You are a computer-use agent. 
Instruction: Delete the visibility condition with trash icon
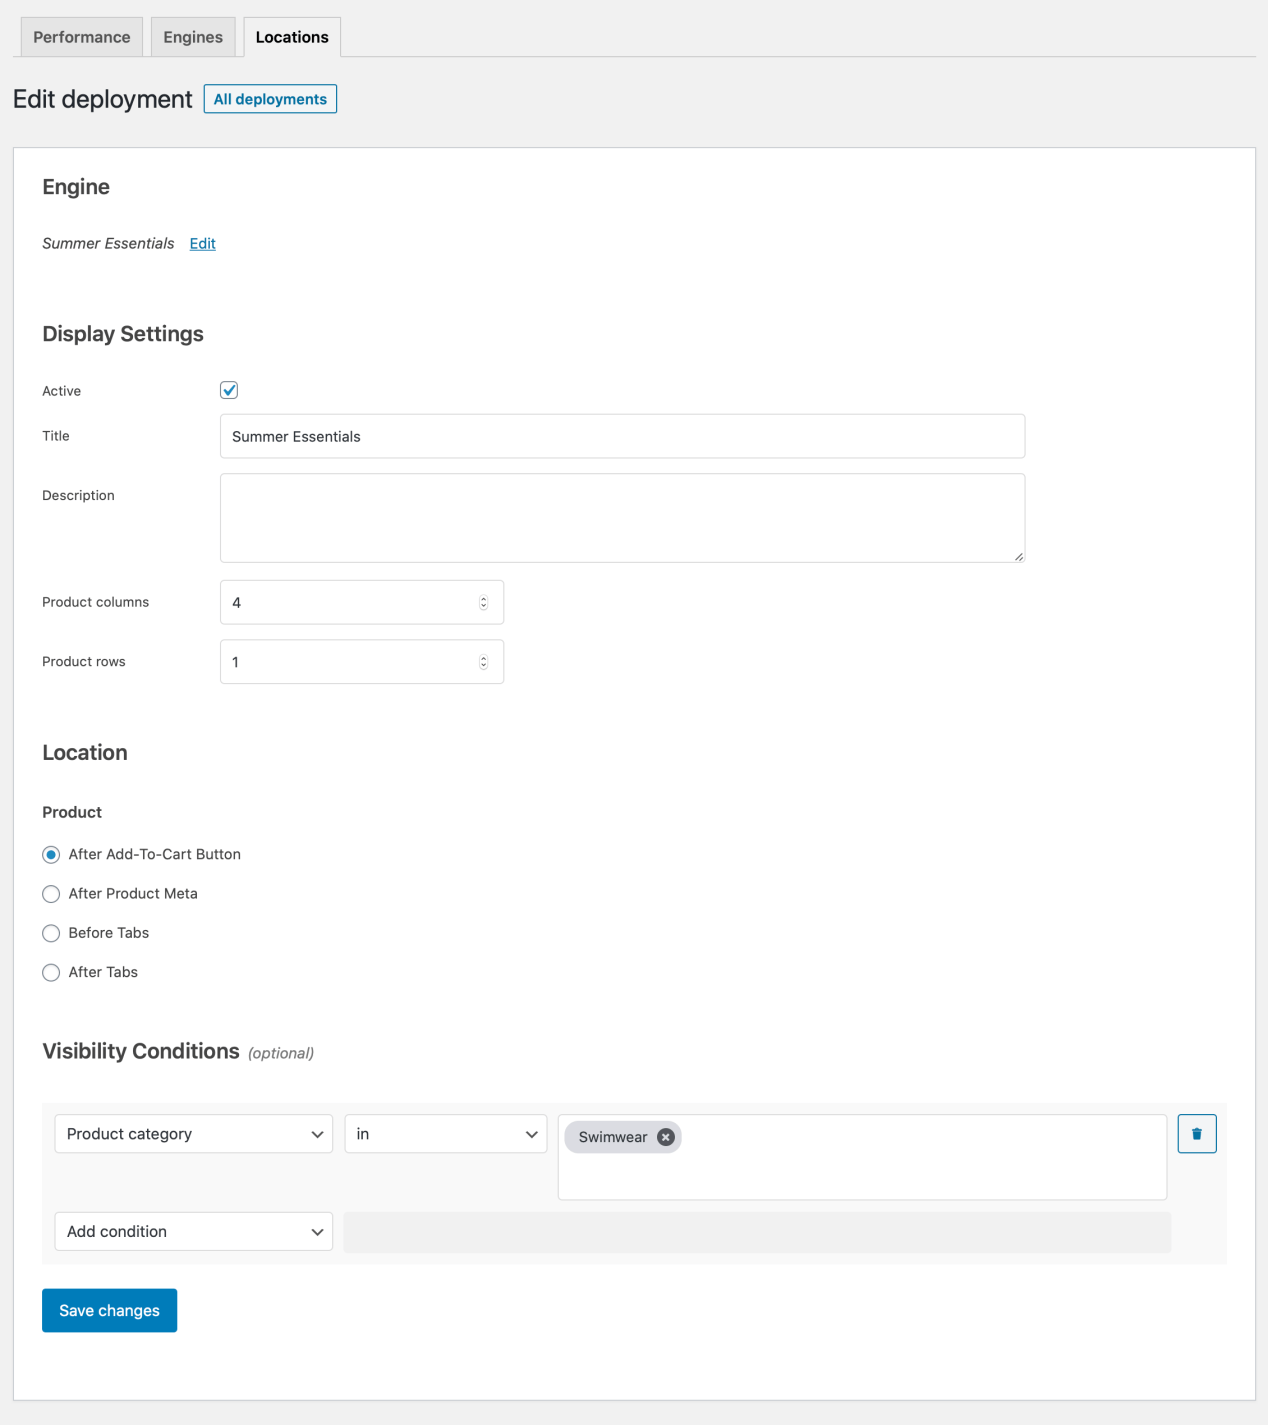point(1196,1133)
